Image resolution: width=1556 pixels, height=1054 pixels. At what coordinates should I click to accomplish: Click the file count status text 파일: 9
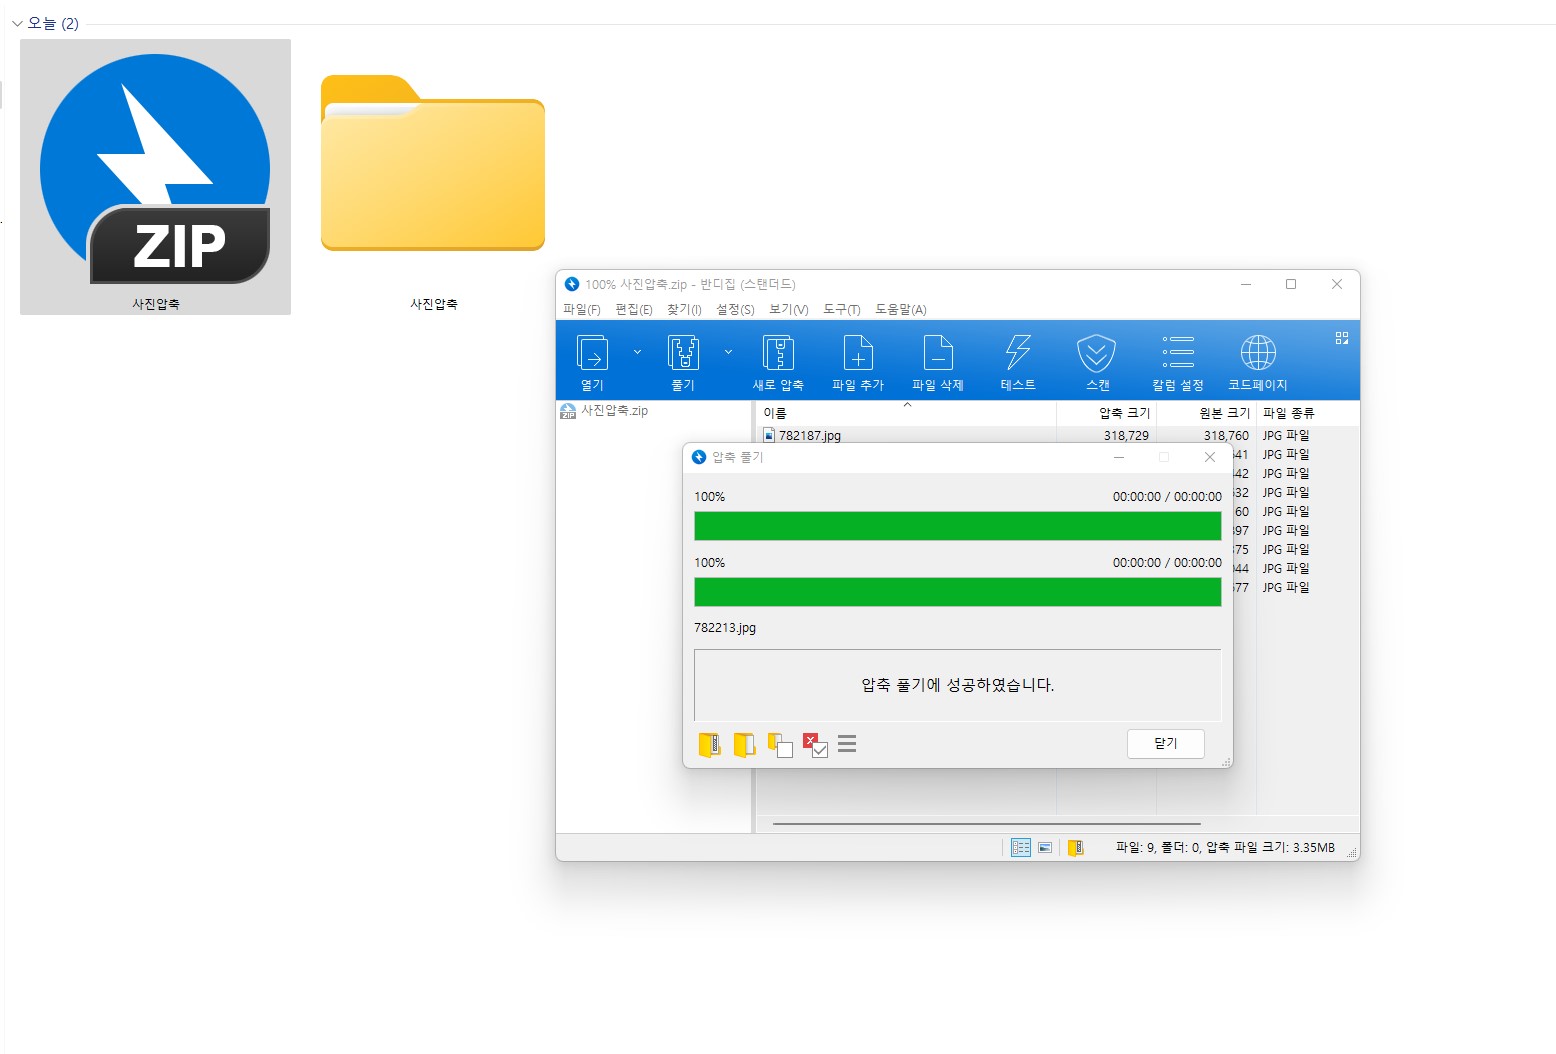[1136, 847]
